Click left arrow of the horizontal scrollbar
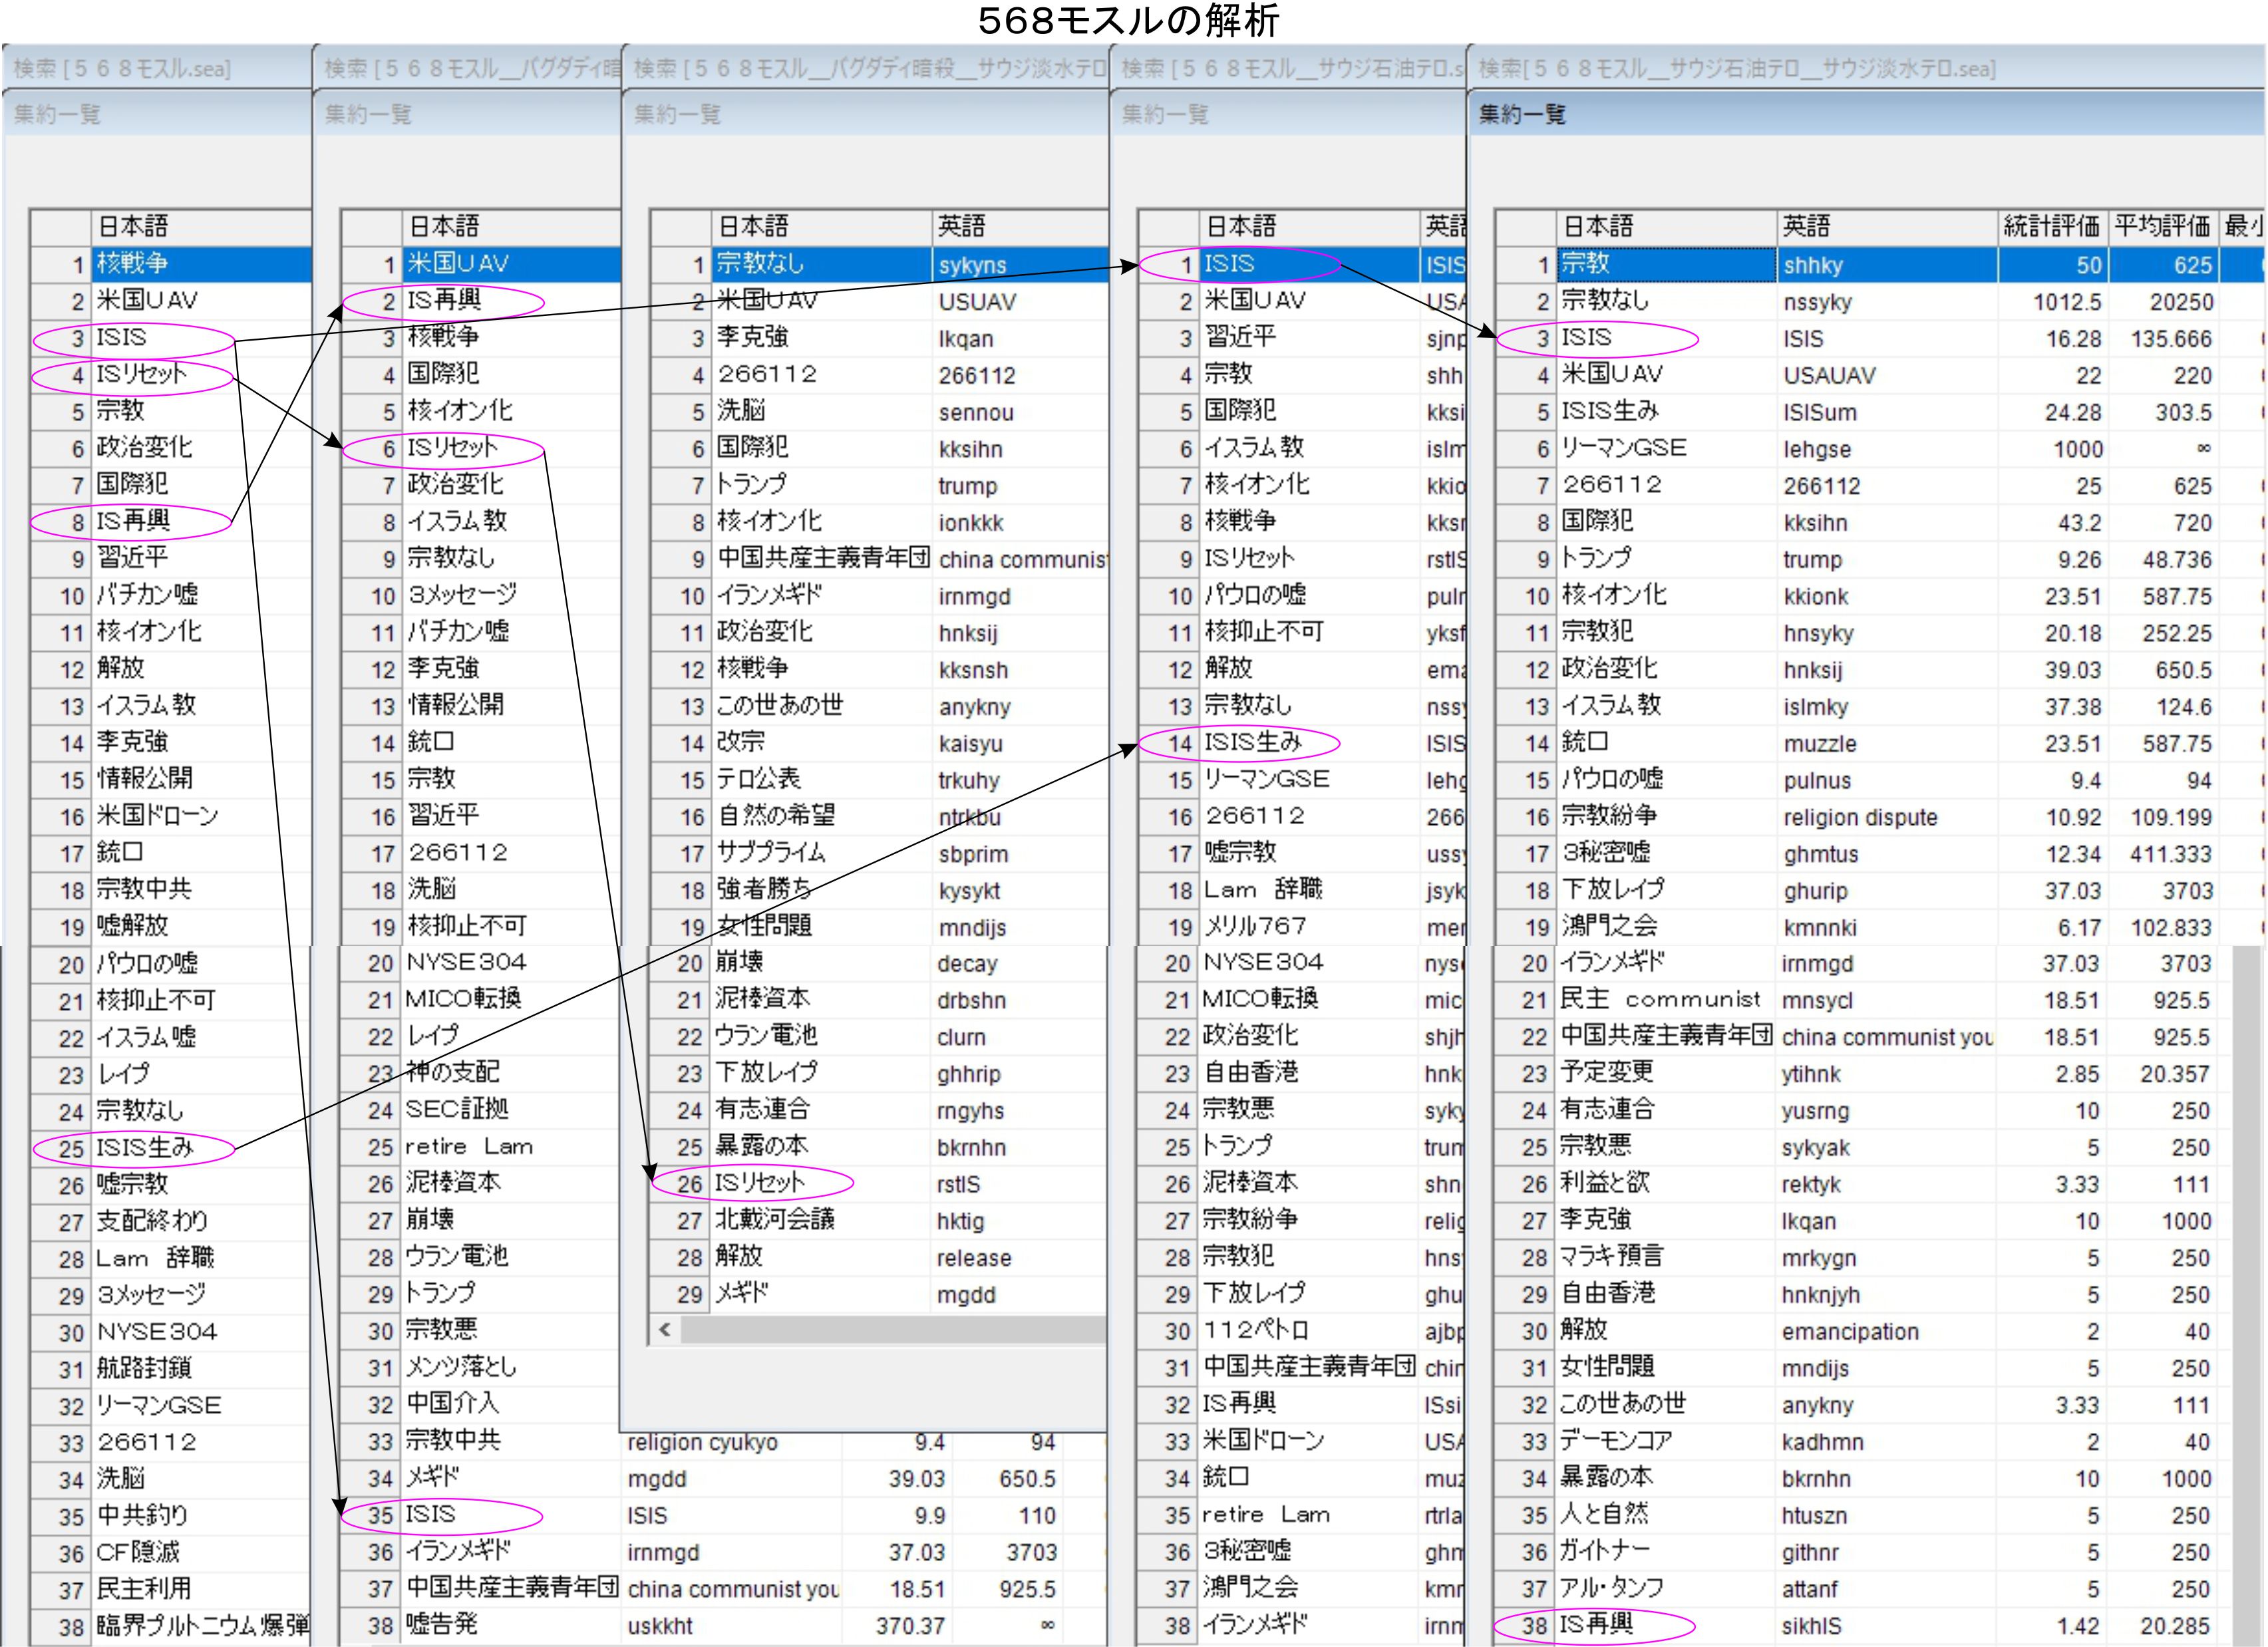 pos(665,1329)
